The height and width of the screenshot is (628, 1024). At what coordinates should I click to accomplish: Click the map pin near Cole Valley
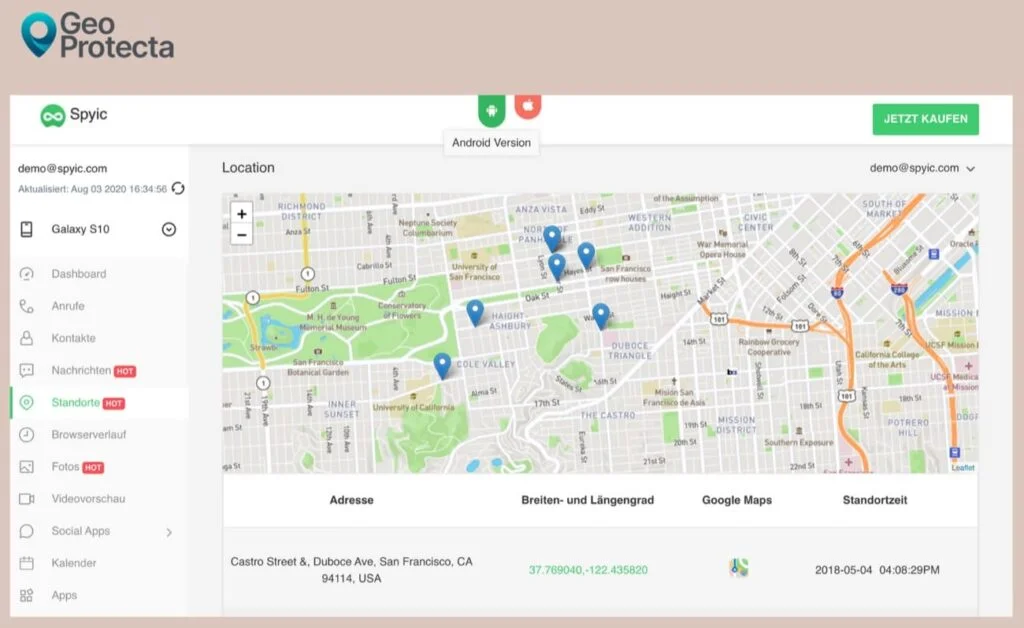click(x=442, y=366)
